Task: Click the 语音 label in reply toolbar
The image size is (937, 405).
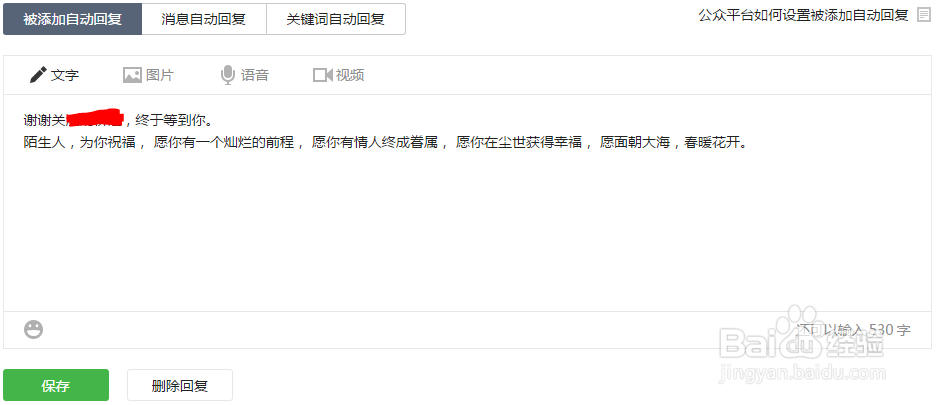Action: click(x=255, y=75)
